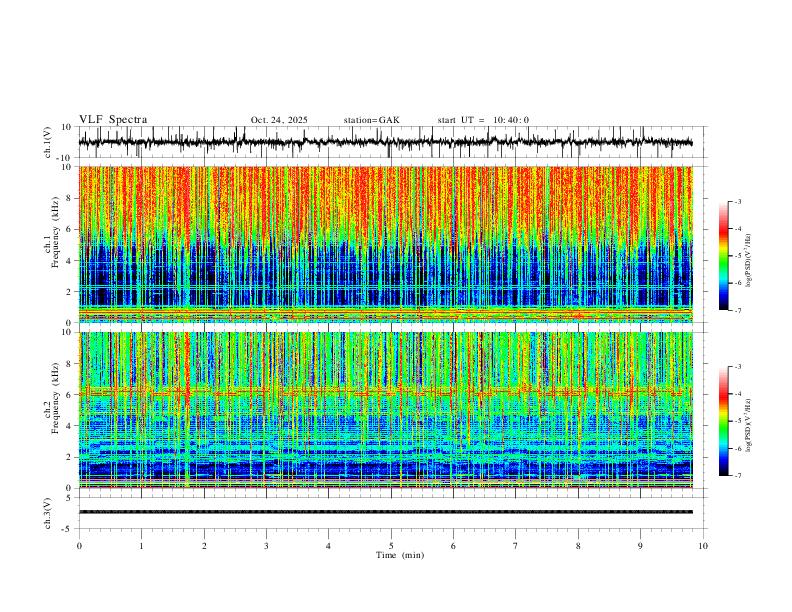Click the time axis tick label '8'
792x612 pixels.
tap(578, 546)
